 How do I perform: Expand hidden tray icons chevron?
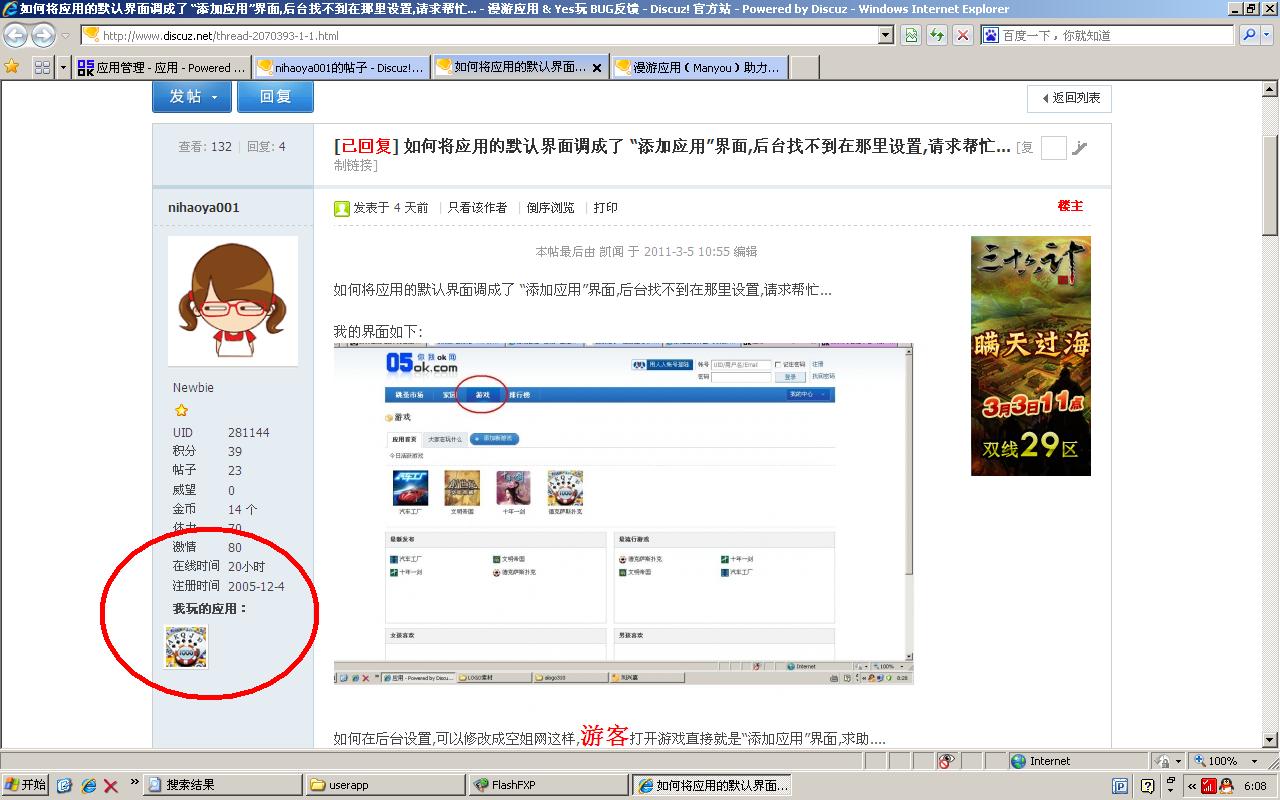click(1192, 786)
